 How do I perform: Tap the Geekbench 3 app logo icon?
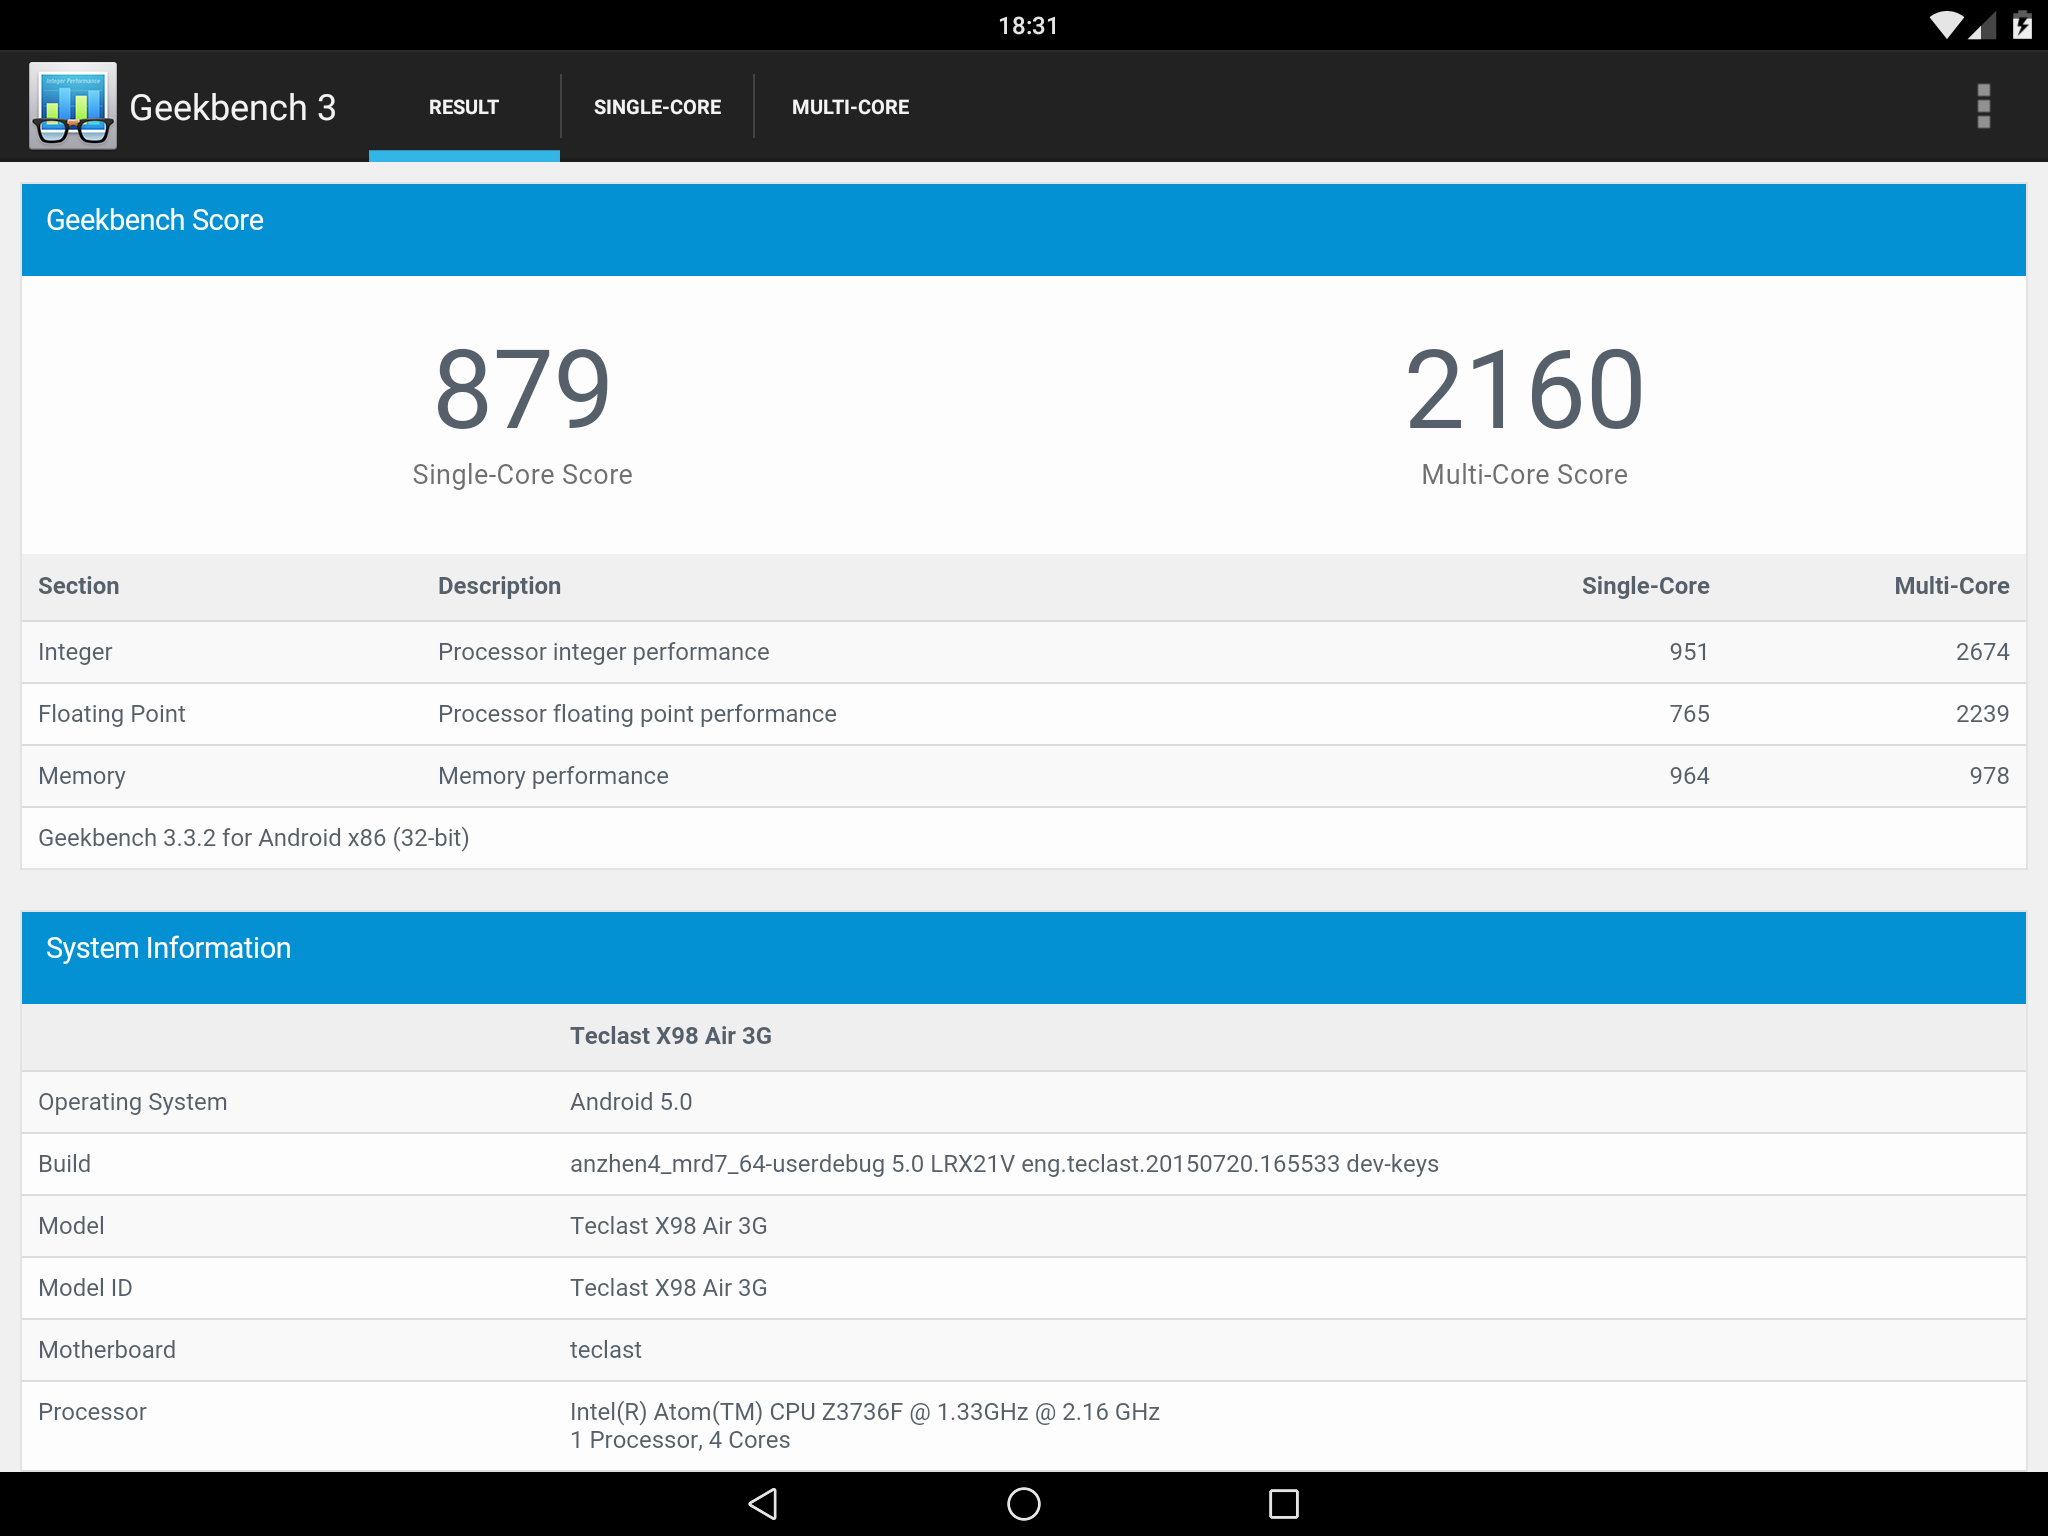coord(73,106)
